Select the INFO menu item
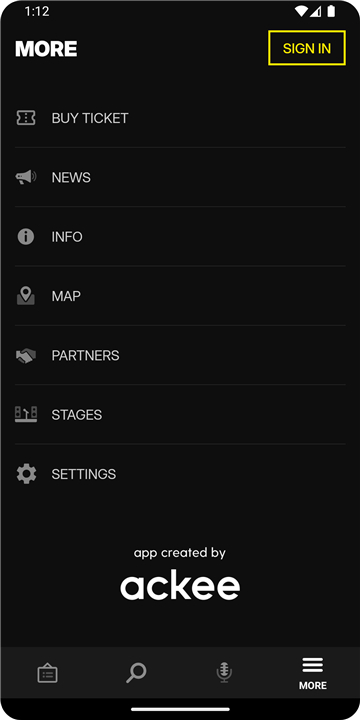Viewport: 360px width, 720px height. (x=180, y=236)
